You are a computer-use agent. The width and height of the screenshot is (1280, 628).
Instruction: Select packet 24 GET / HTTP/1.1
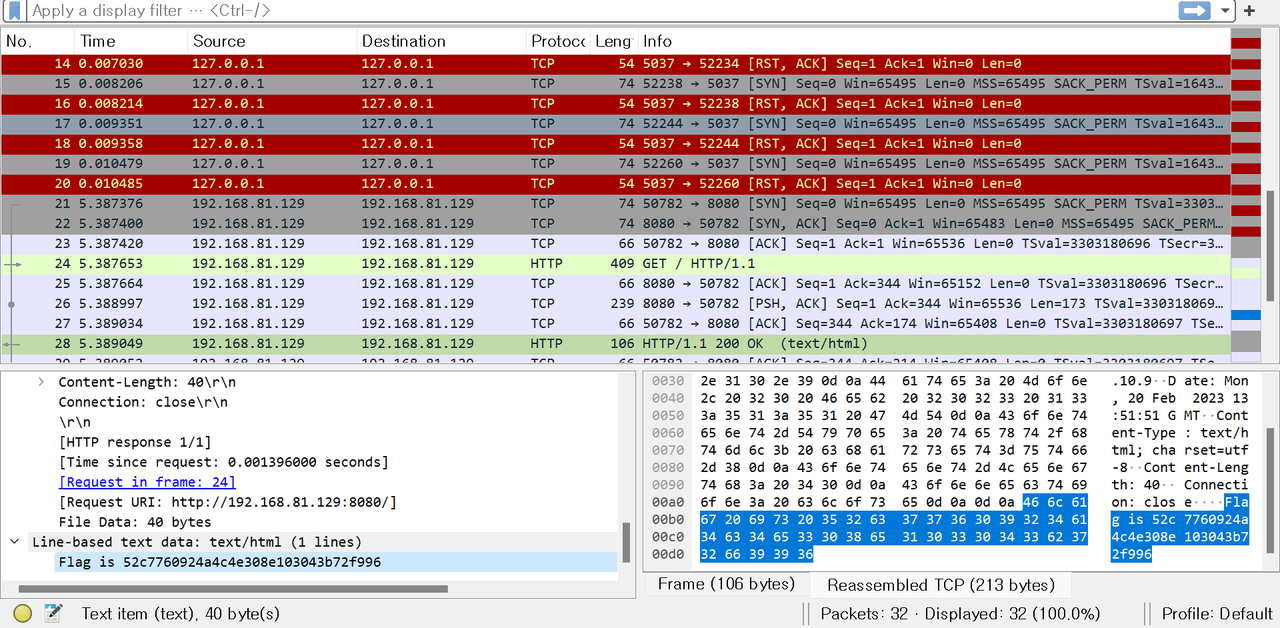[x=614, y=264]
